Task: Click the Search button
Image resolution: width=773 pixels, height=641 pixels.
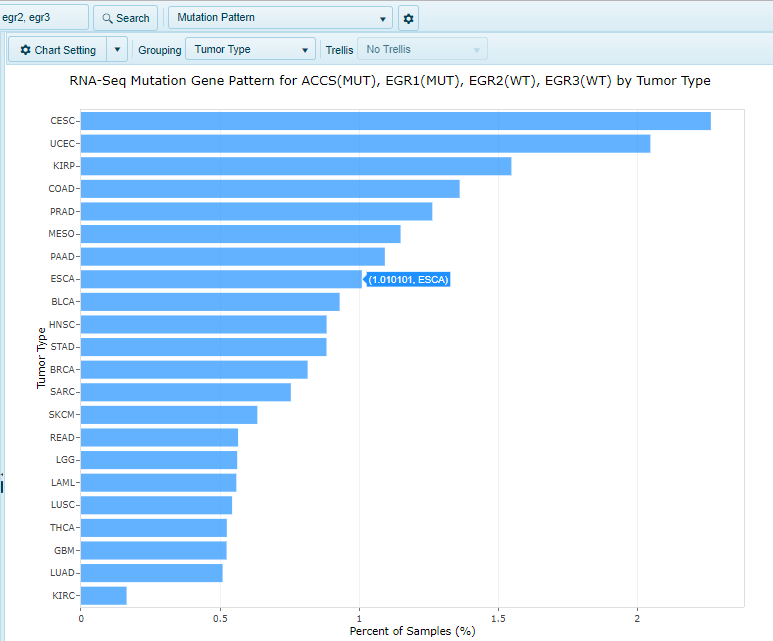Action: [125, 18]
